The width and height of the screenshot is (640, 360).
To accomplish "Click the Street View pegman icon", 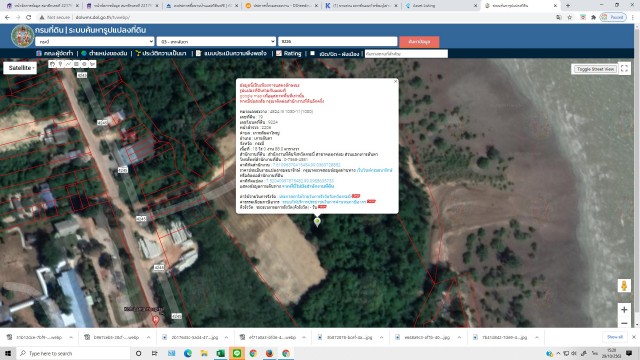I will pyautogui.click(x=624, y=285).
